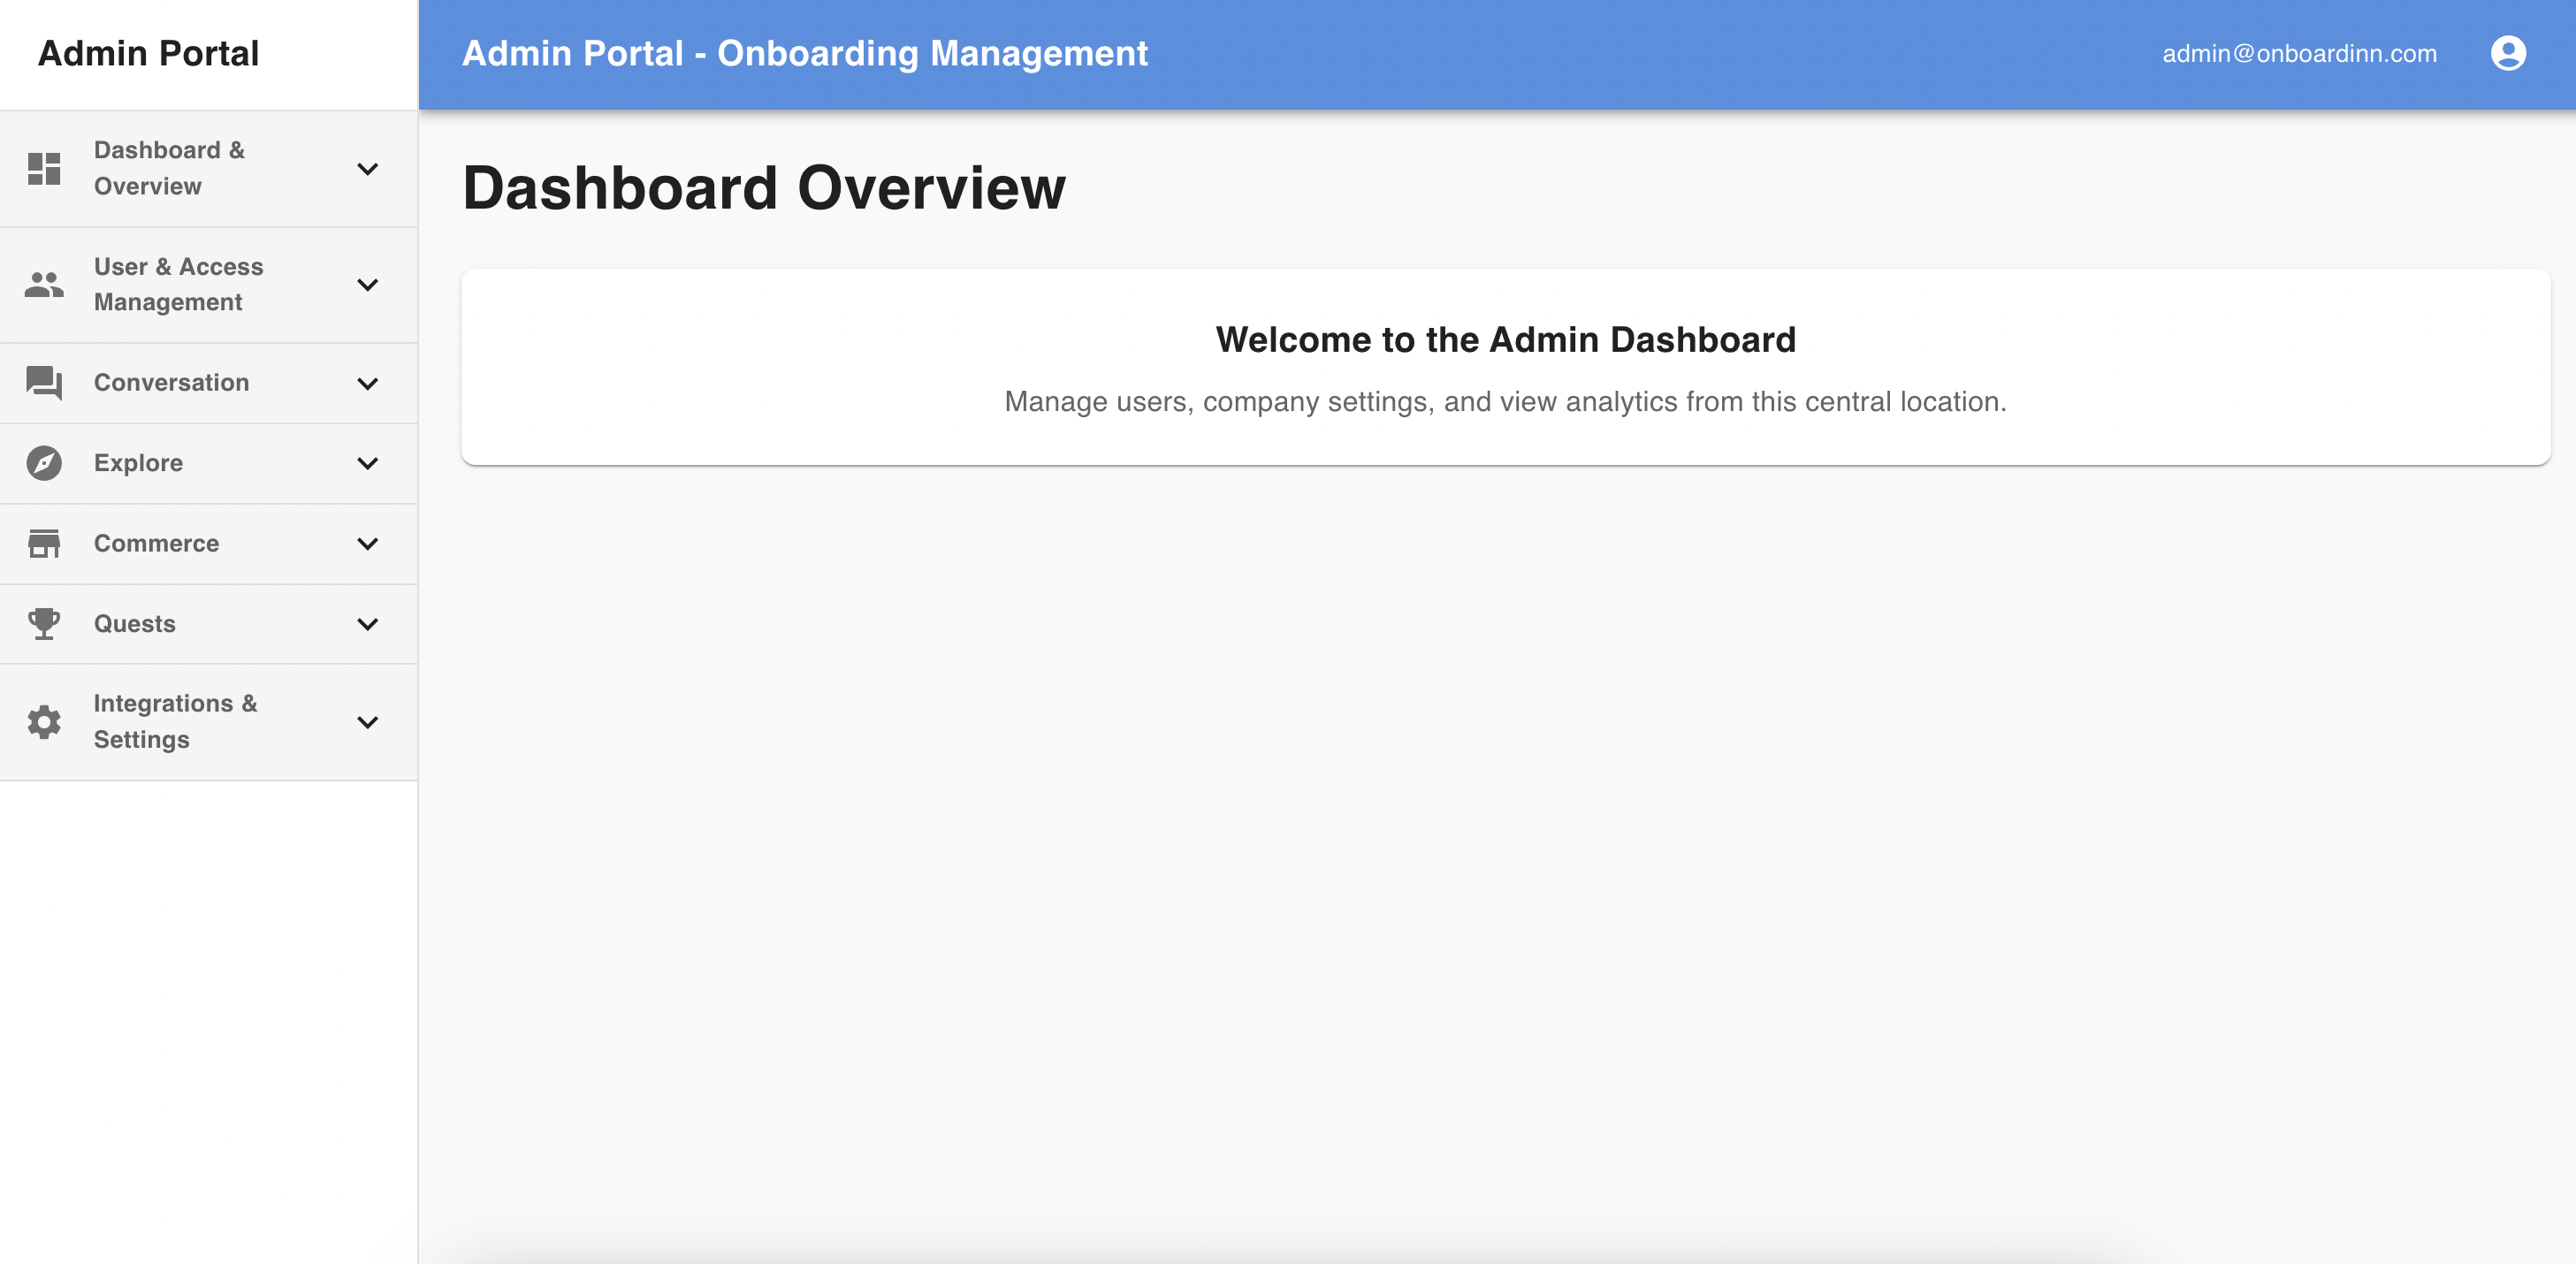Image resolution: width=2576 pixels, height=1264 pixels.
Task: Click the Admin Portal sidebar title
Action: coord(148,53)
